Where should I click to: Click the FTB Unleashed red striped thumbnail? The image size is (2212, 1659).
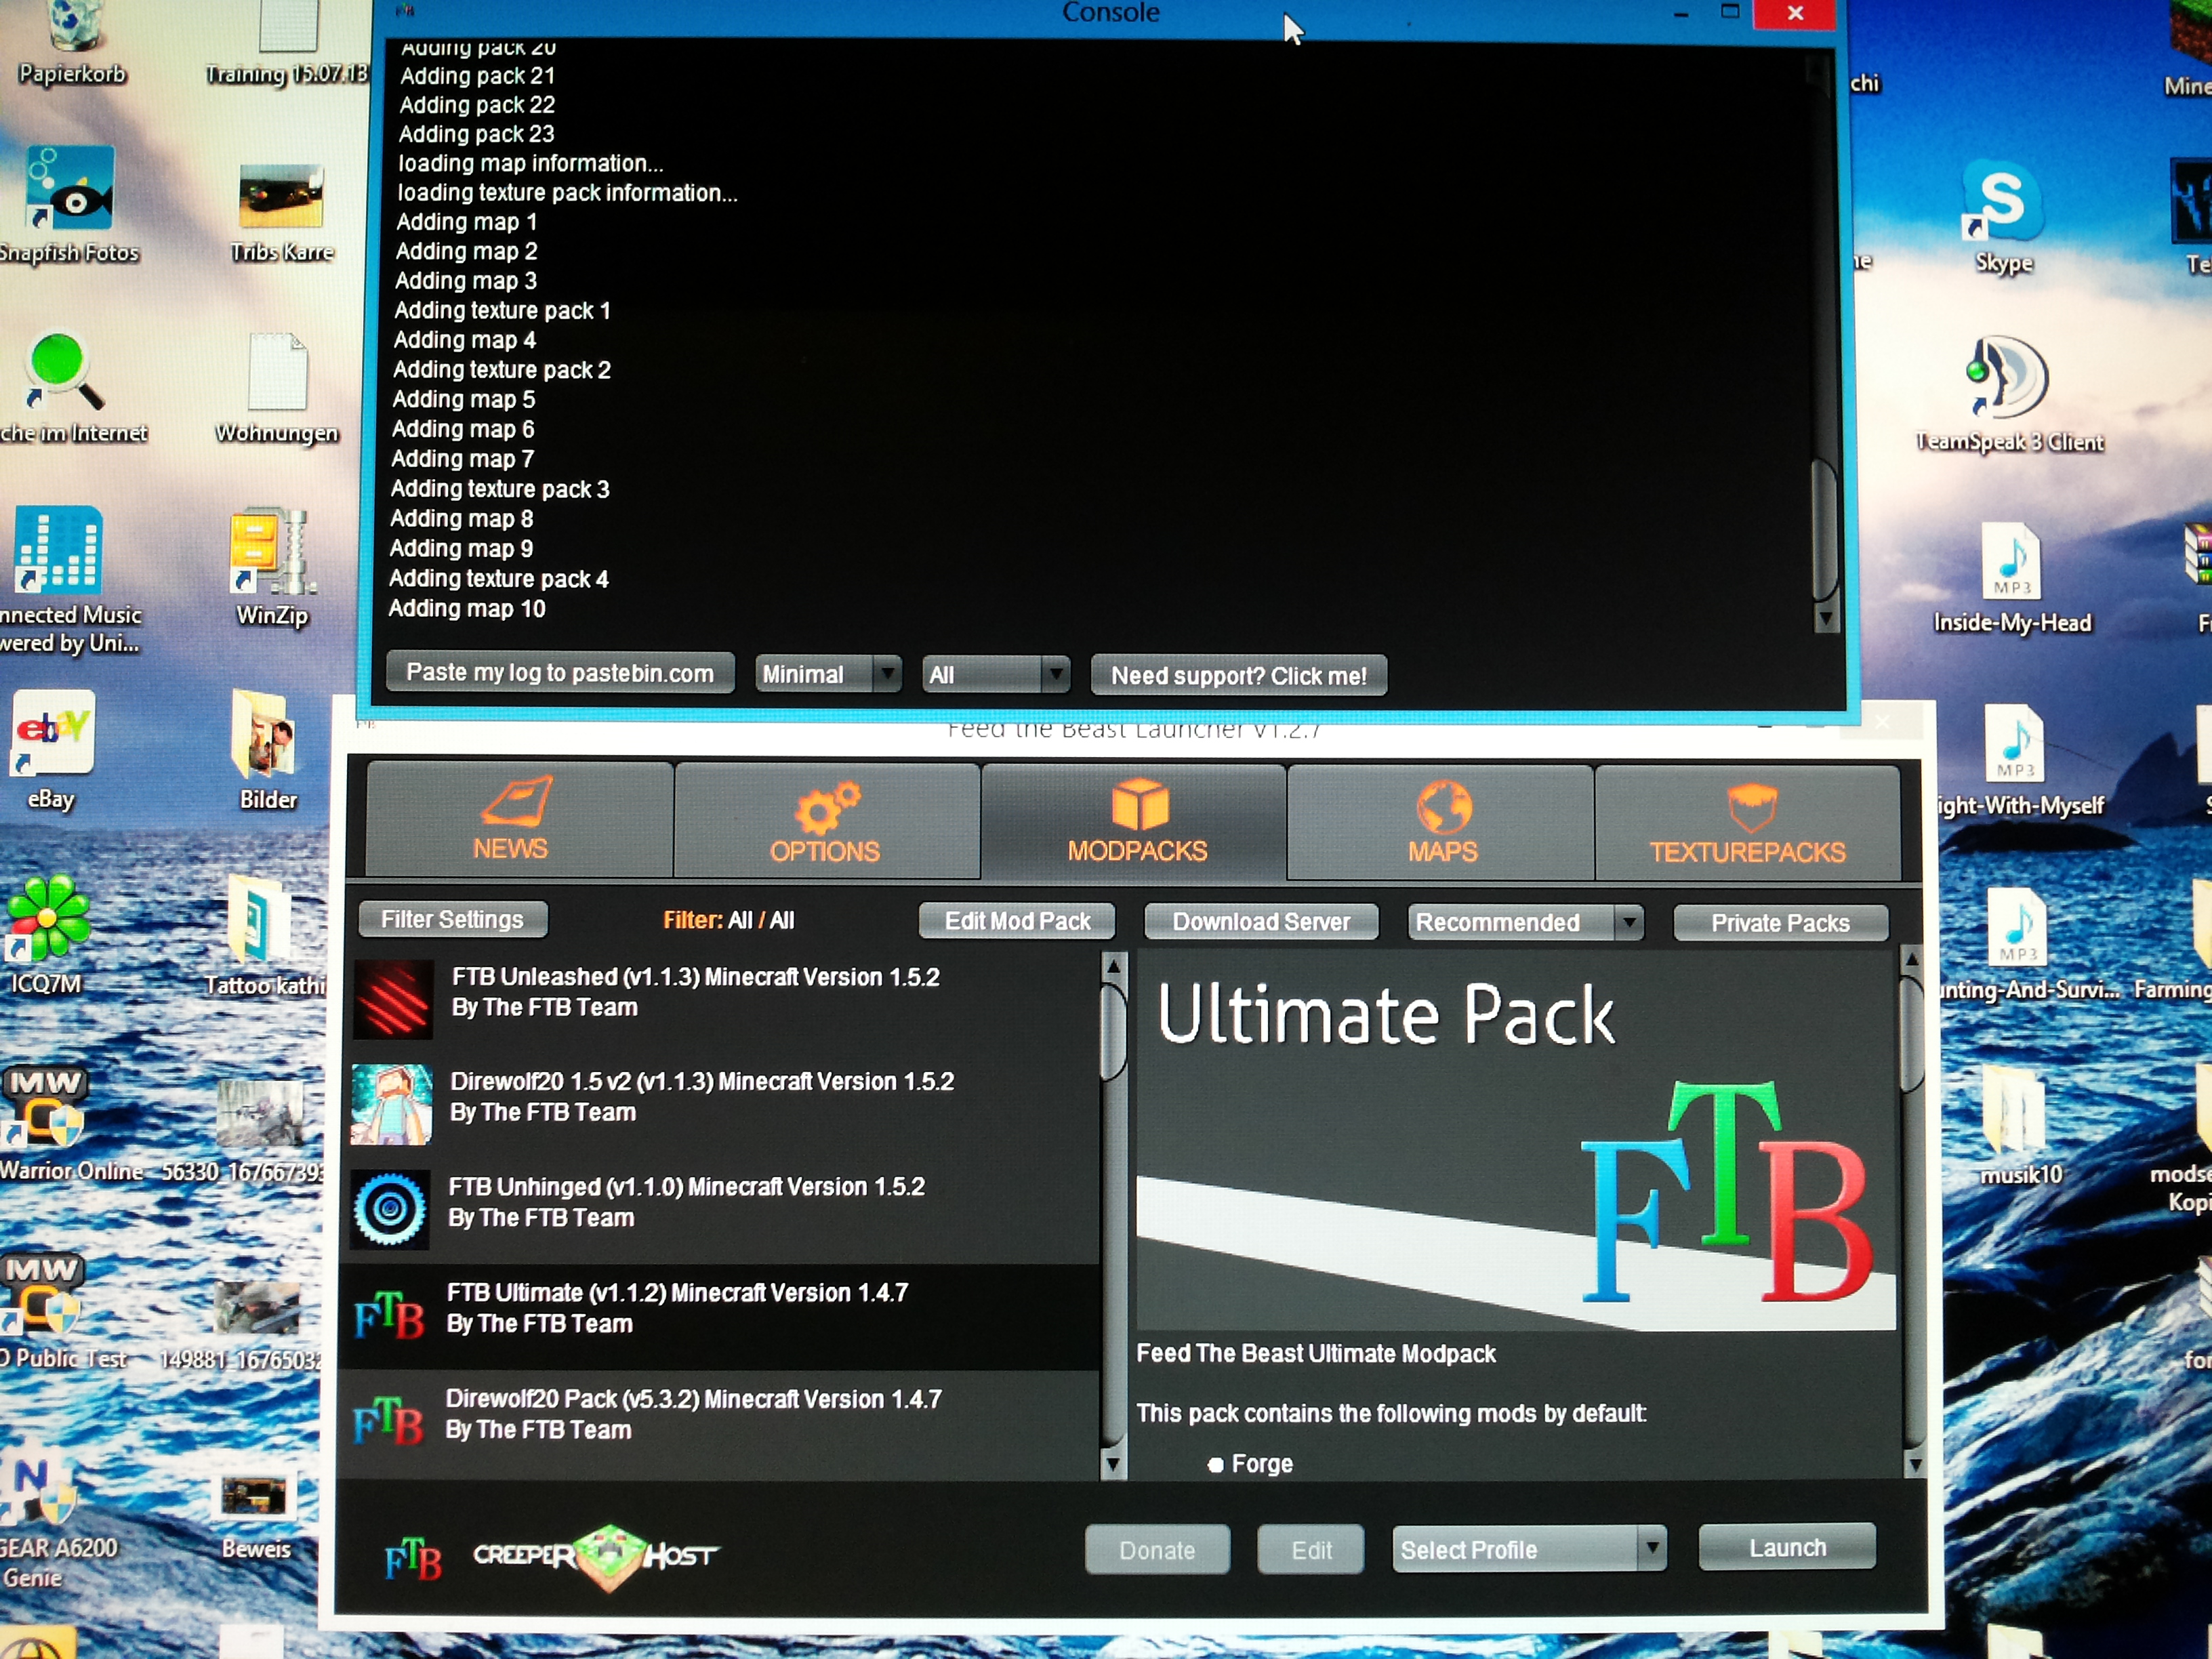pyautogui.click(x=394, y=999)
